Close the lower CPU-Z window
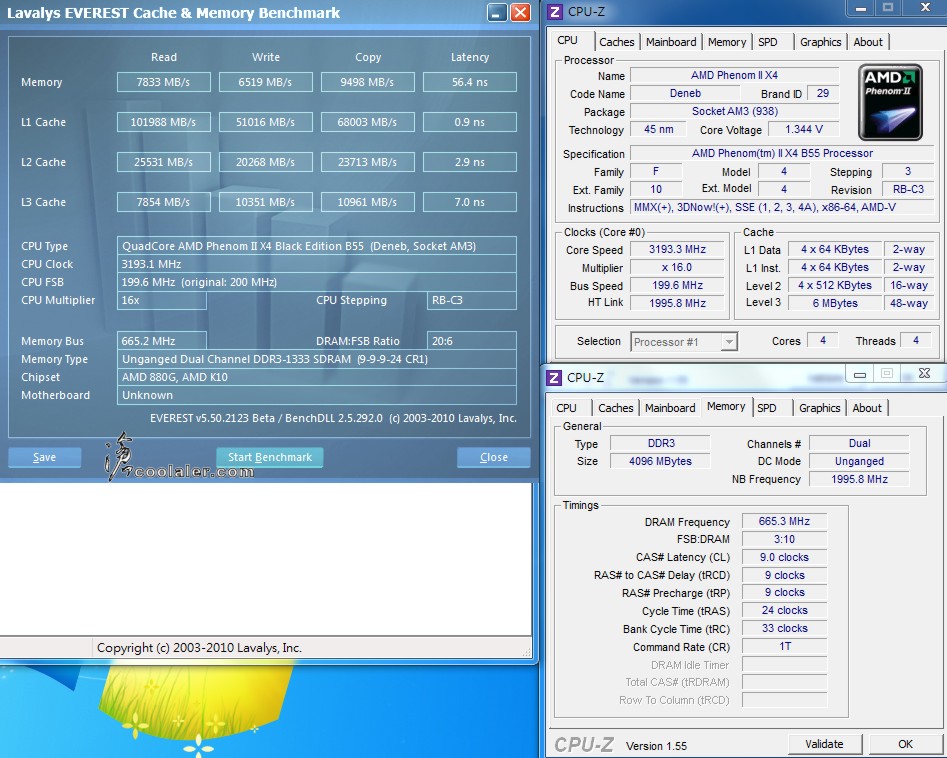Viewport: 947px width, 758px height. 924,373
